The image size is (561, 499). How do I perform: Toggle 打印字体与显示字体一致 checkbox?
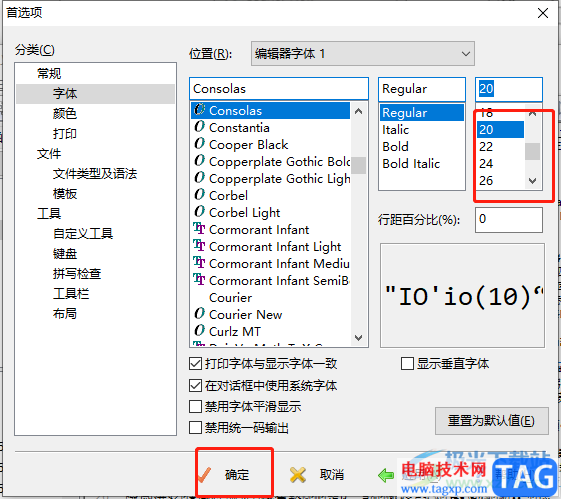pos(263,364)
